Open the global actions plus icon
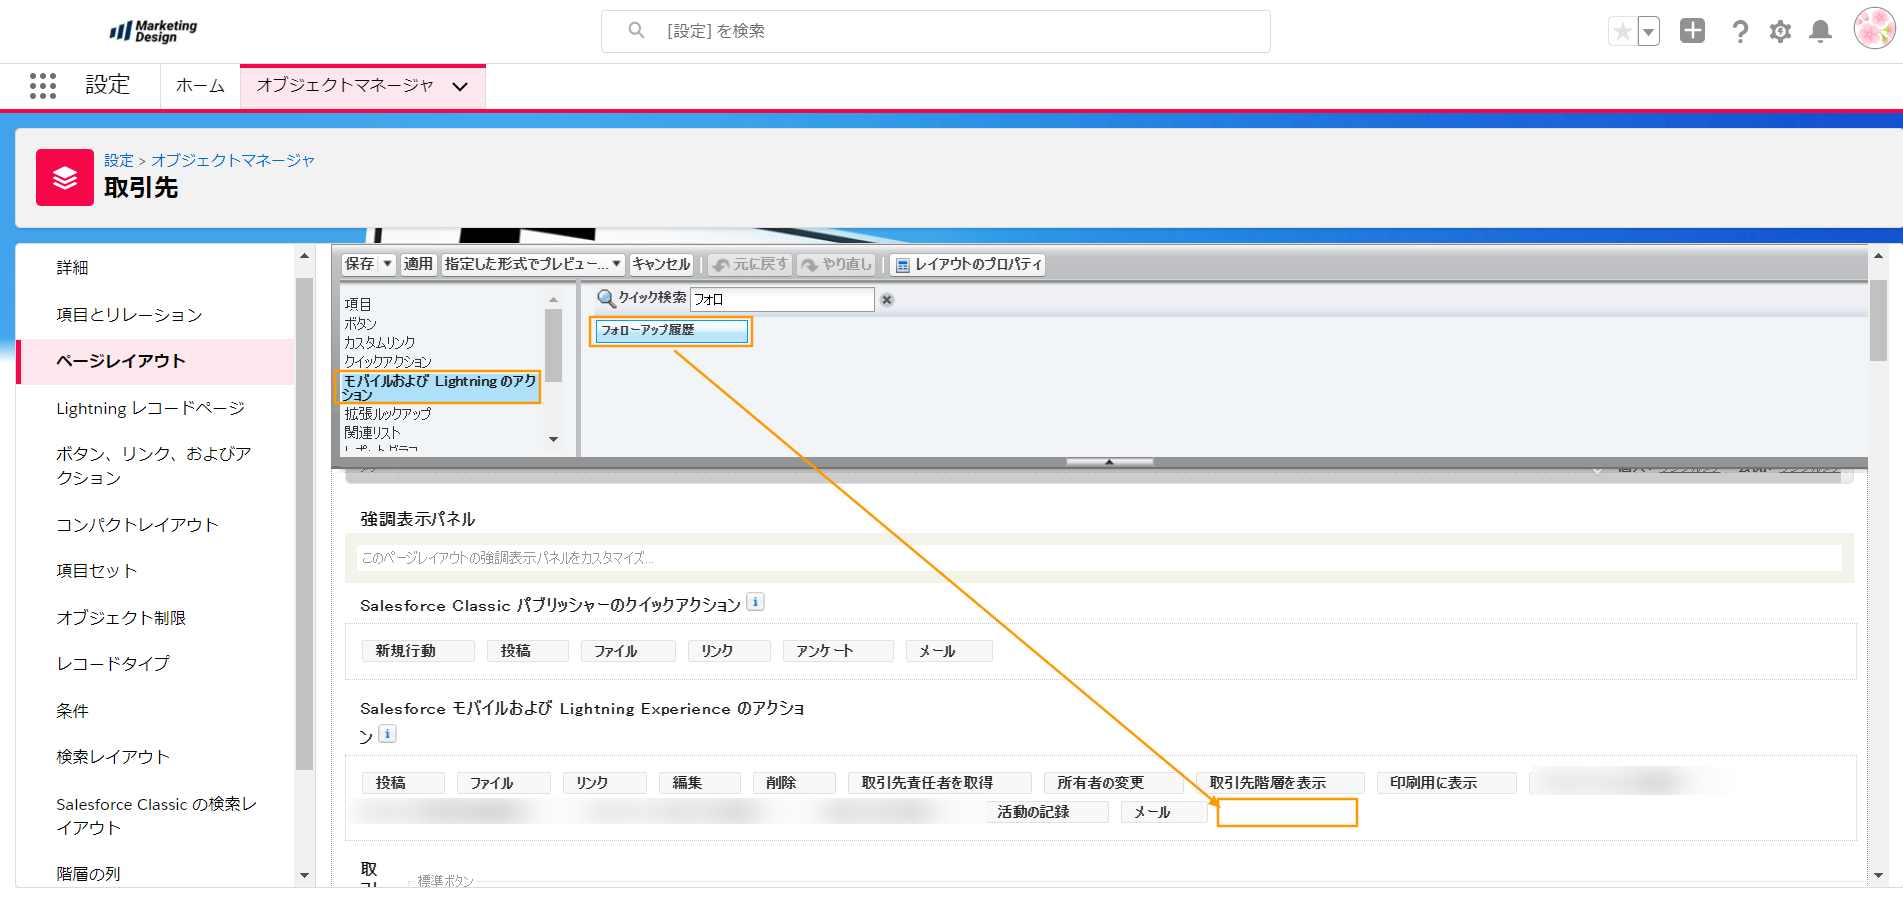 coord(1692,31)
